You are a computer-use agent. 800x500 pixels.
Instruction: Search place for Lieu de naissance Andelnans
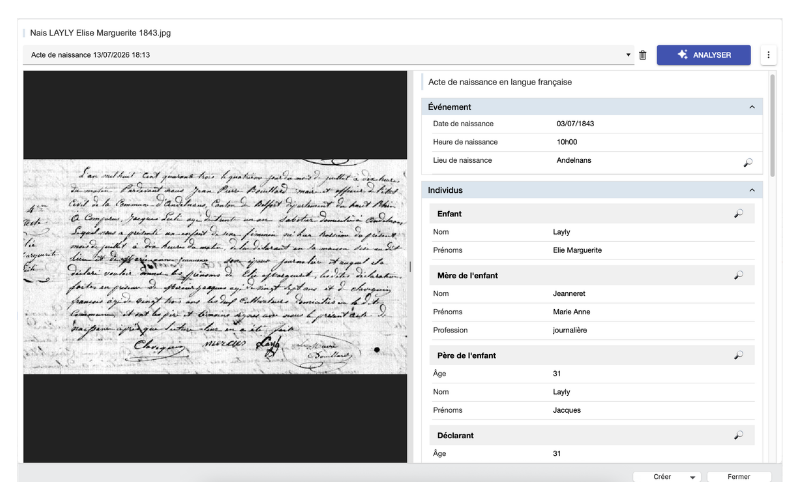[748, 162]
